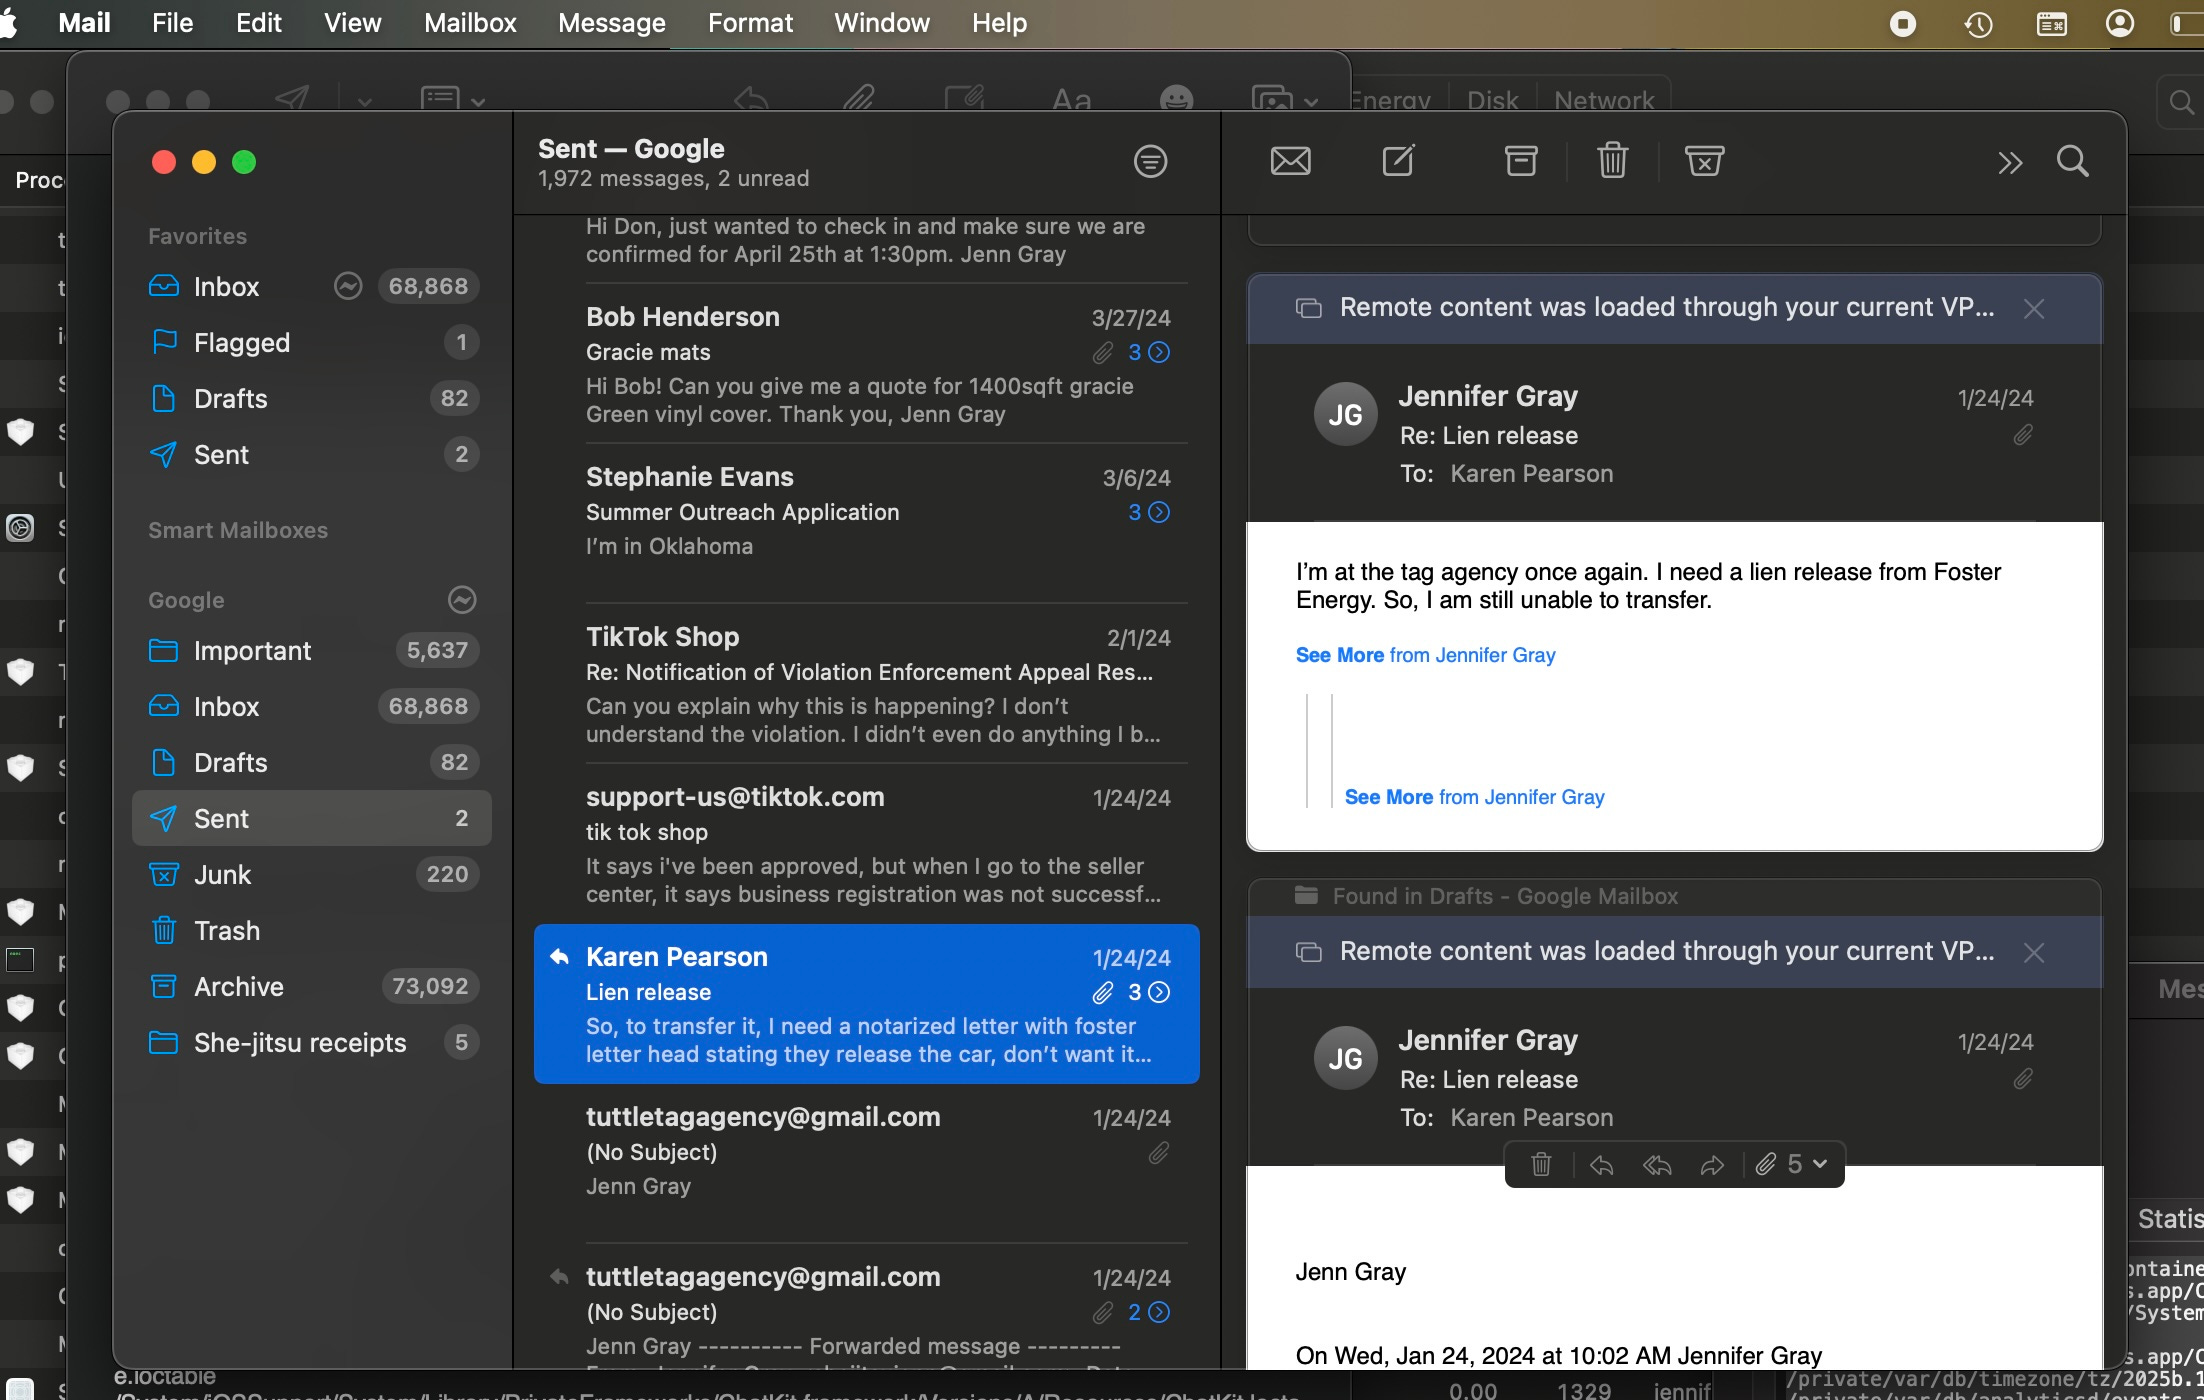Open the mail search magnifier
2204x1400 pixels.
(x=2072, y=161)
